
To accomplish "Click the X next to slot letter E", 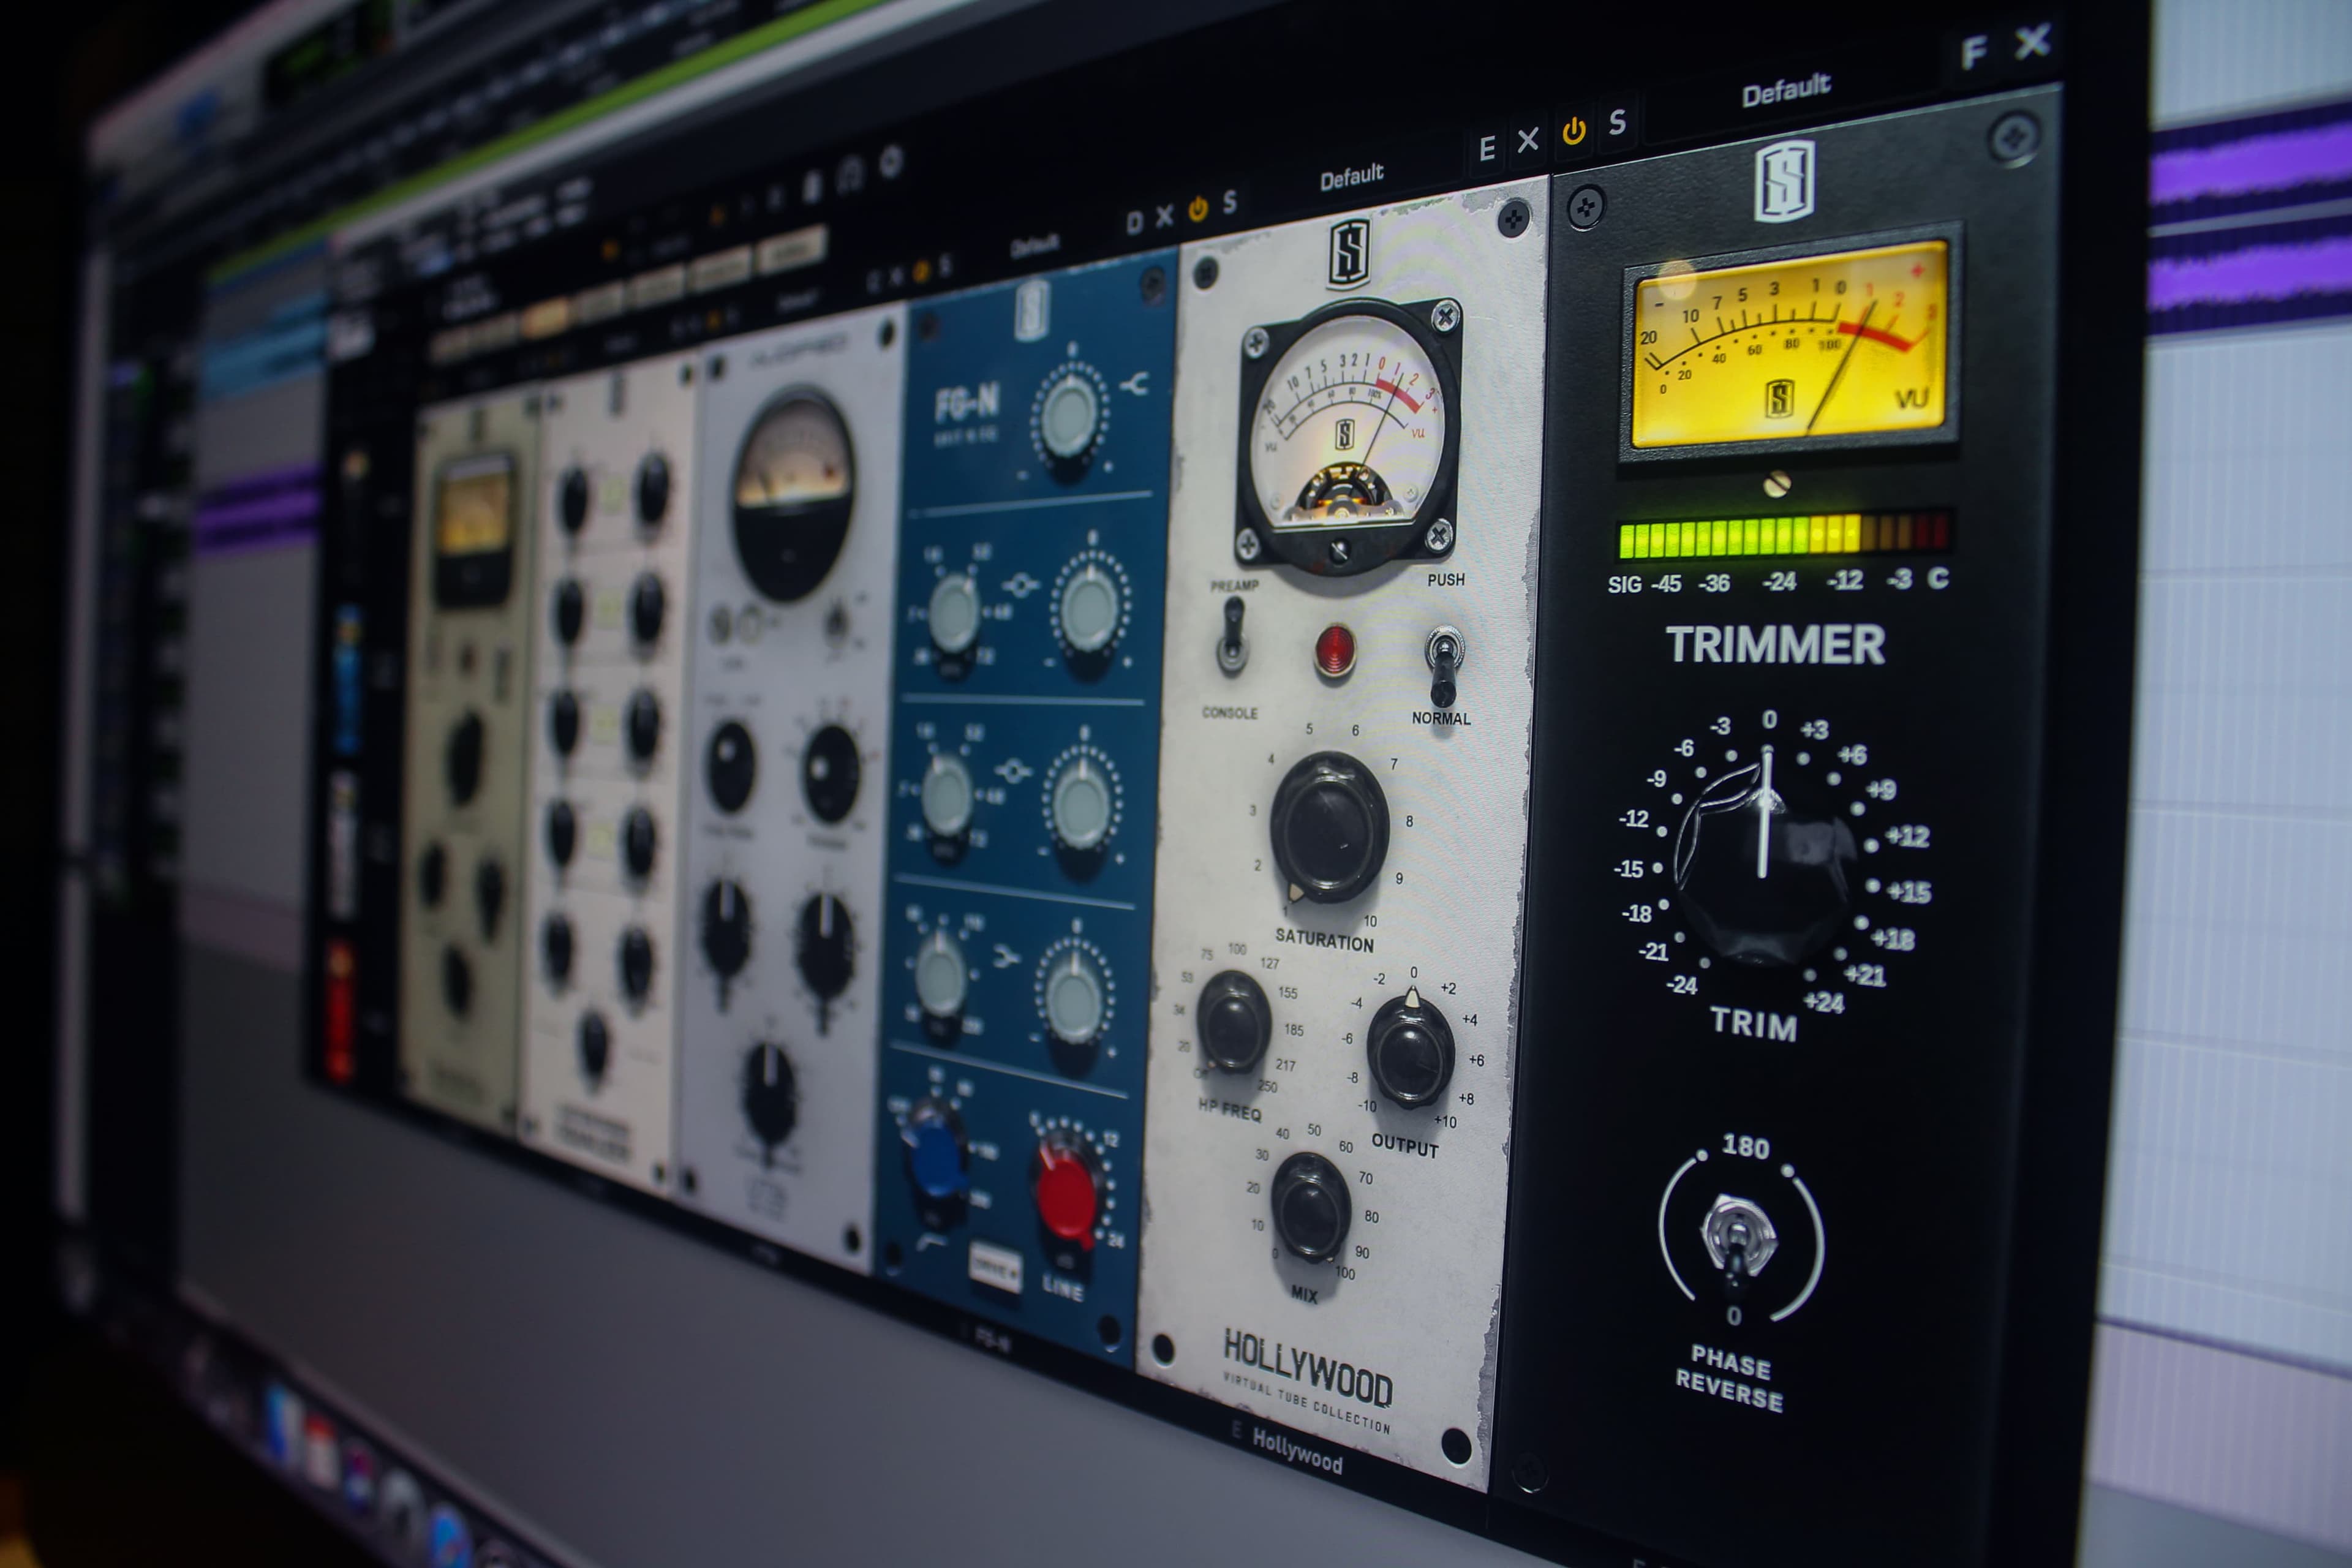I will pos(1528,141).
